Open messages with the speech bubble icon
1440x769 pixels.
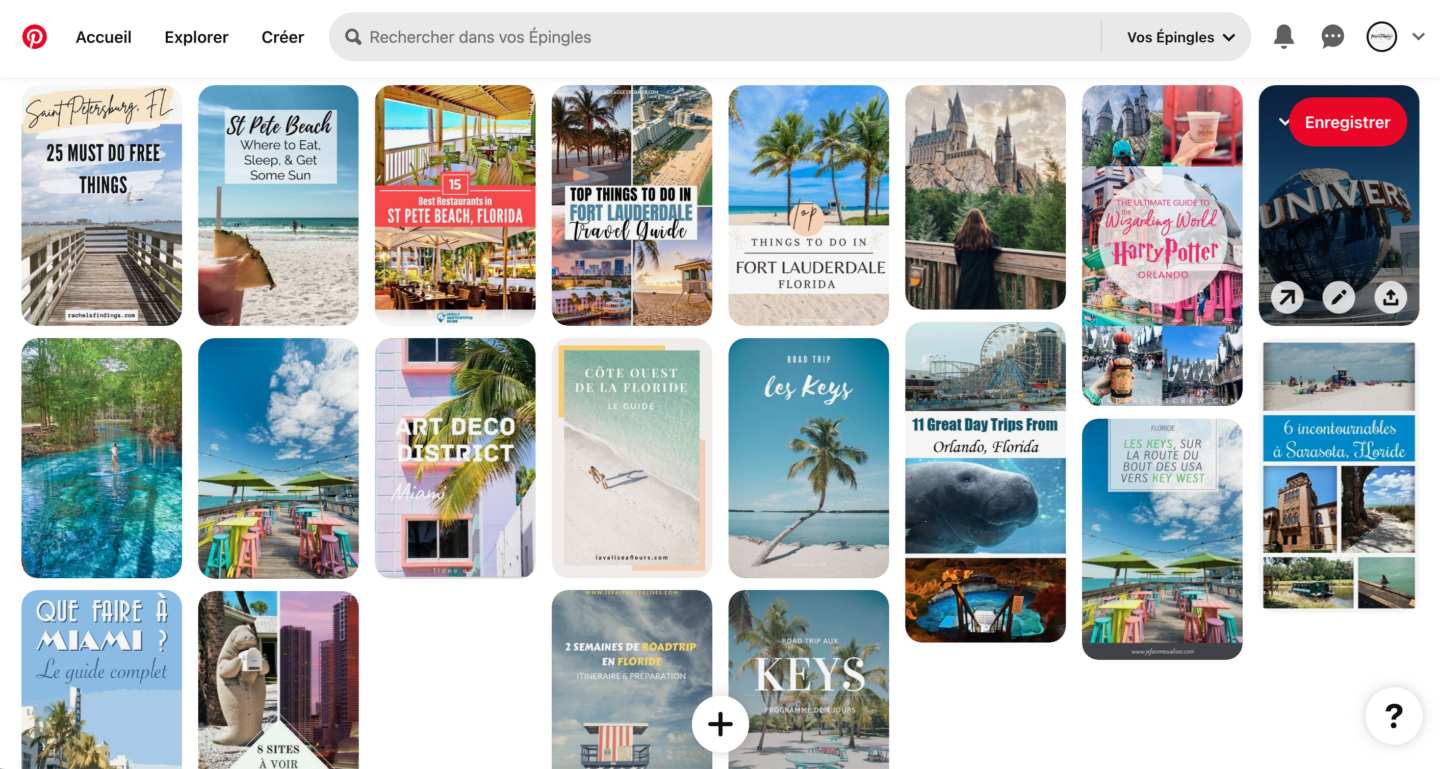1332,36
